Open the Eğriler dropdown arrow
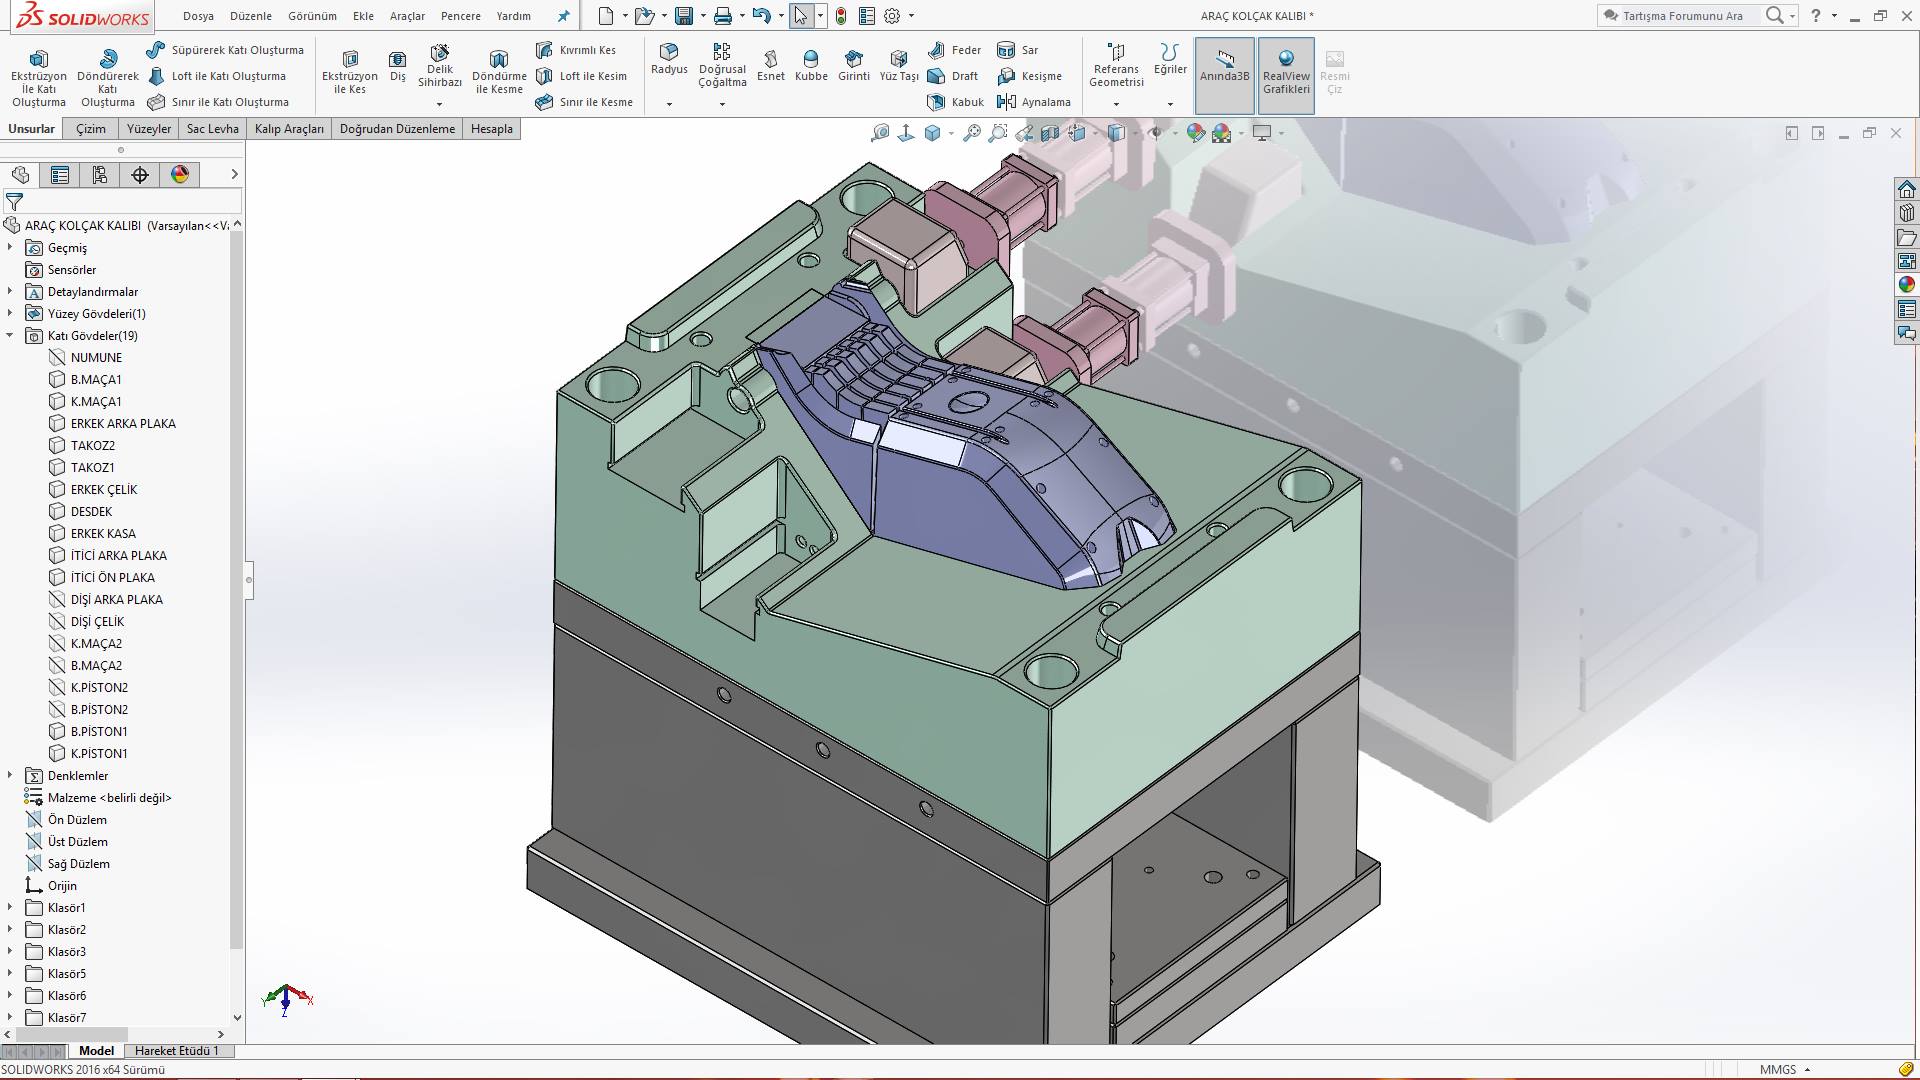Screen dimensions: 1920x1080 click(1170, 104)
